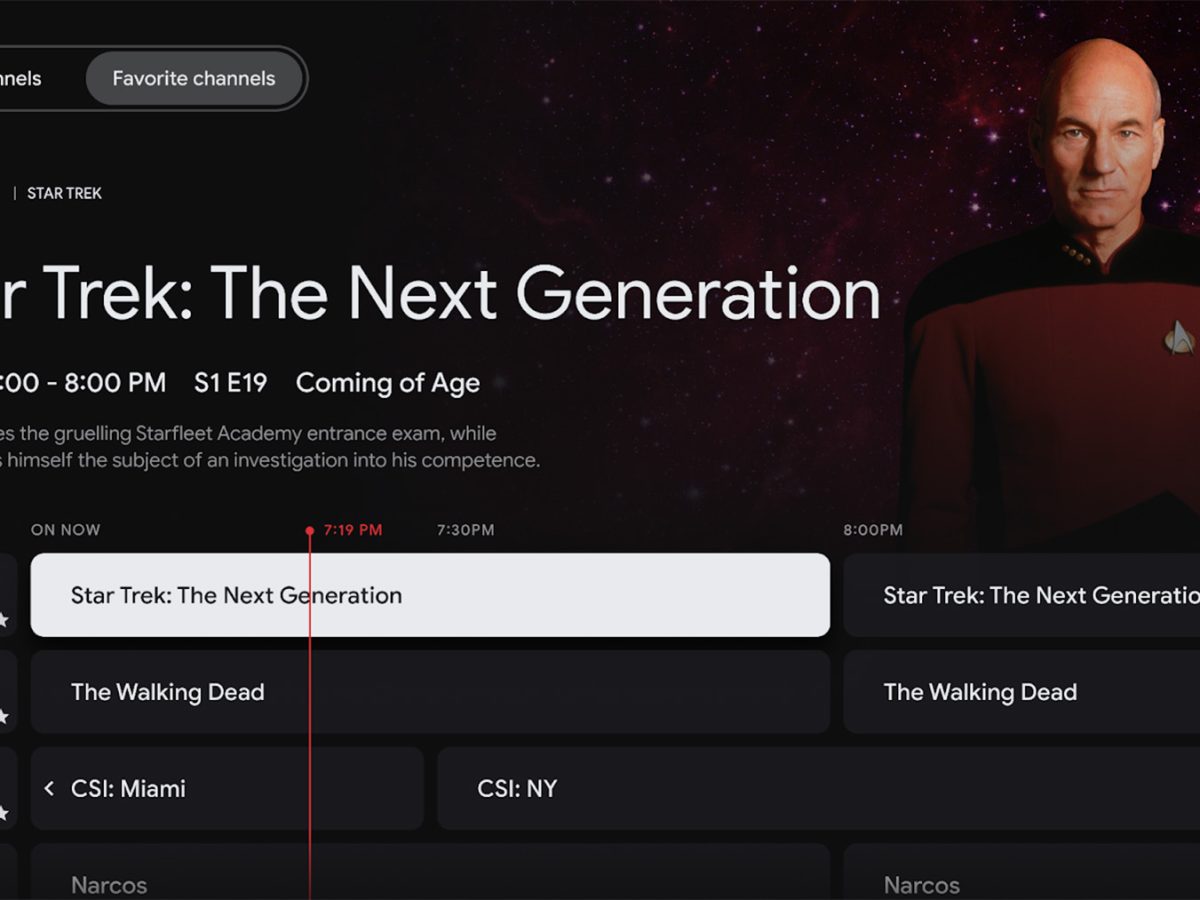Viewport: 1200px width, 900px height.
Task: Select The Walking Dead airing now
Action: pyautogui.click(x=430, y=692)
